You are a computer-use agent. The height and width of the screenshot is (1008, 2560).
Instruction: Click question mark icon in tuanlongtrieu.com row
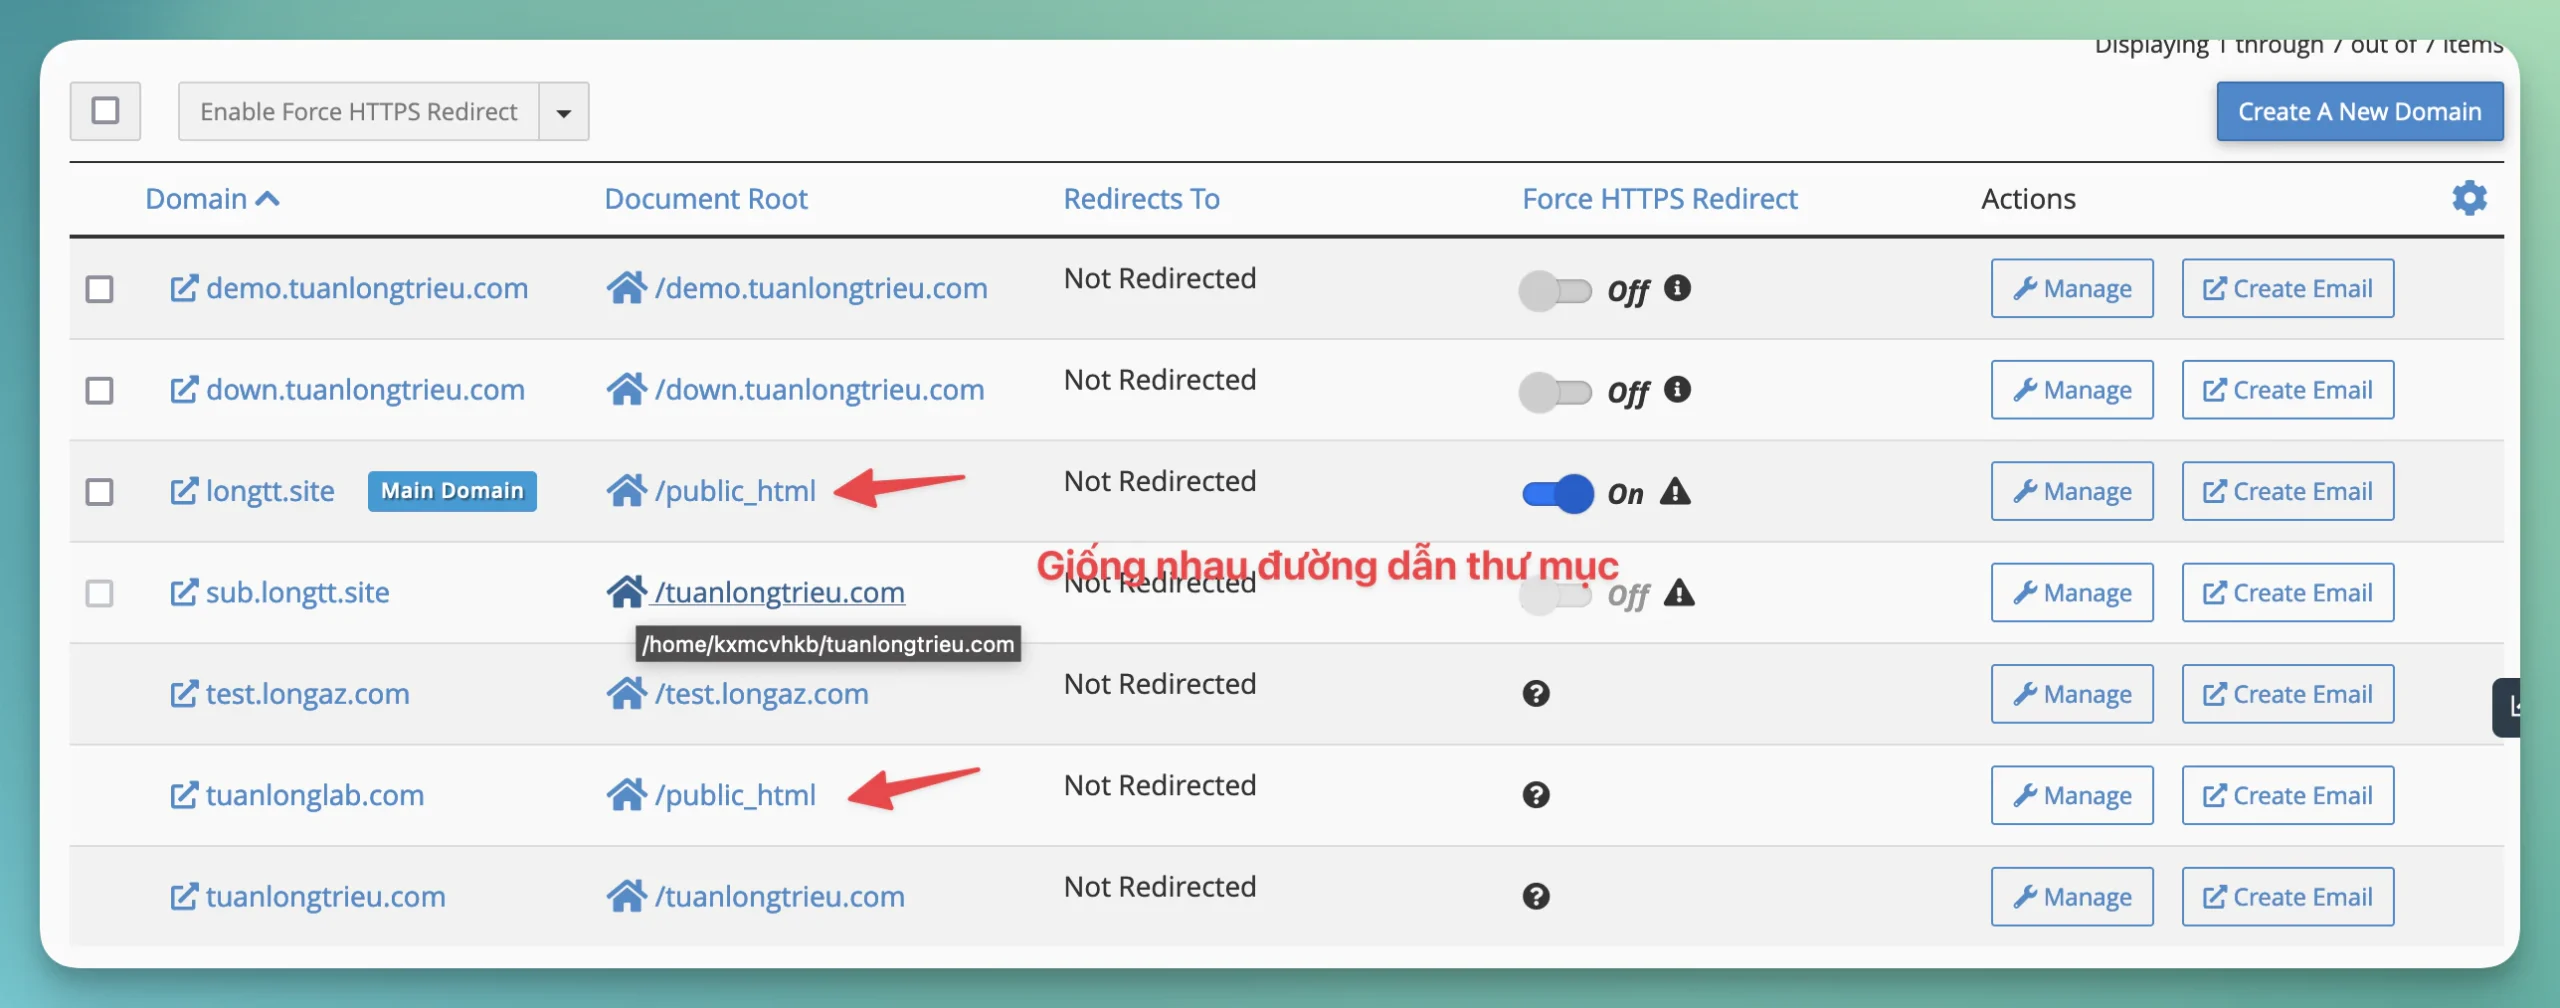[1536, 897]
